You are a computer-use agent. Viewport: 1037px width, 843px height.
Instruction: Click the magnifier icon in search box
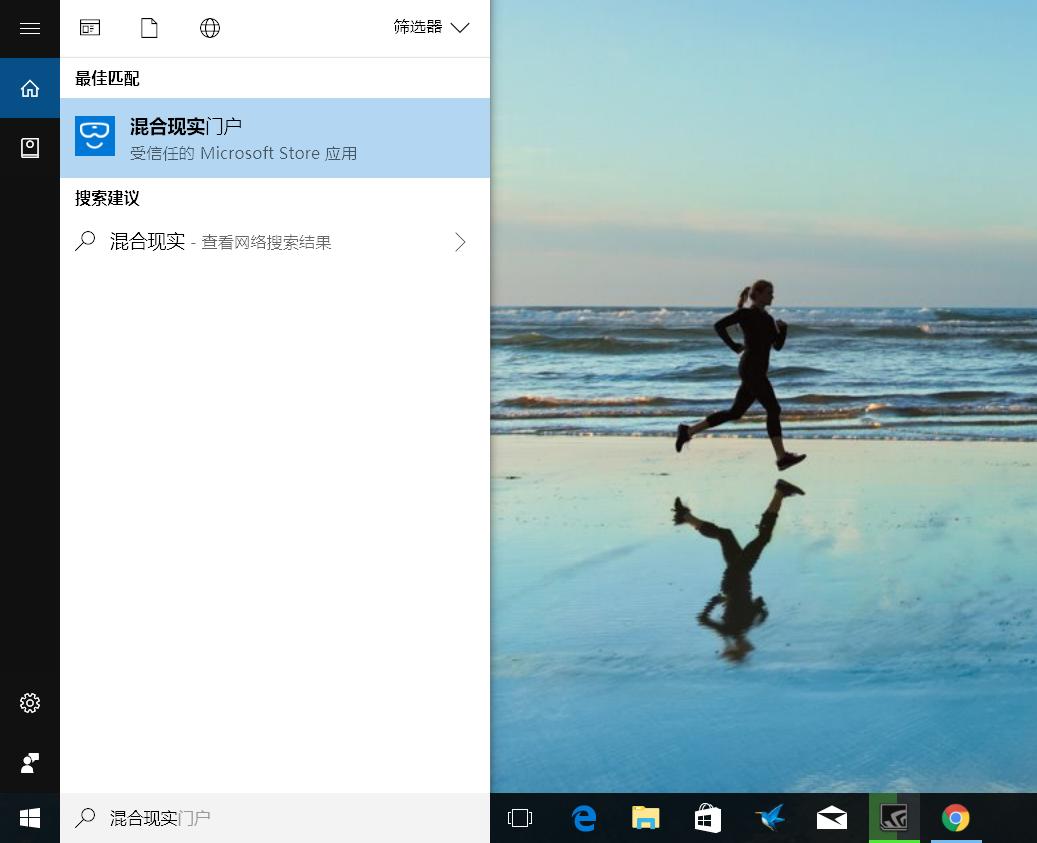[x=85, y=818]
